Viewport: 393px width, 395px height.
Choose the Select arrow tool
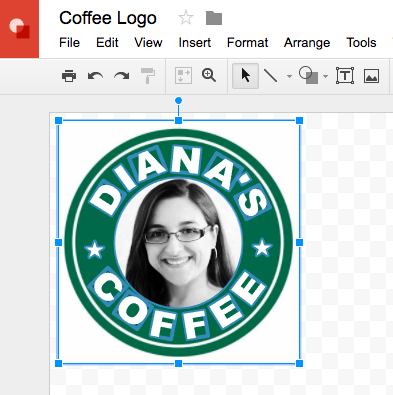(x=245, y=76)
